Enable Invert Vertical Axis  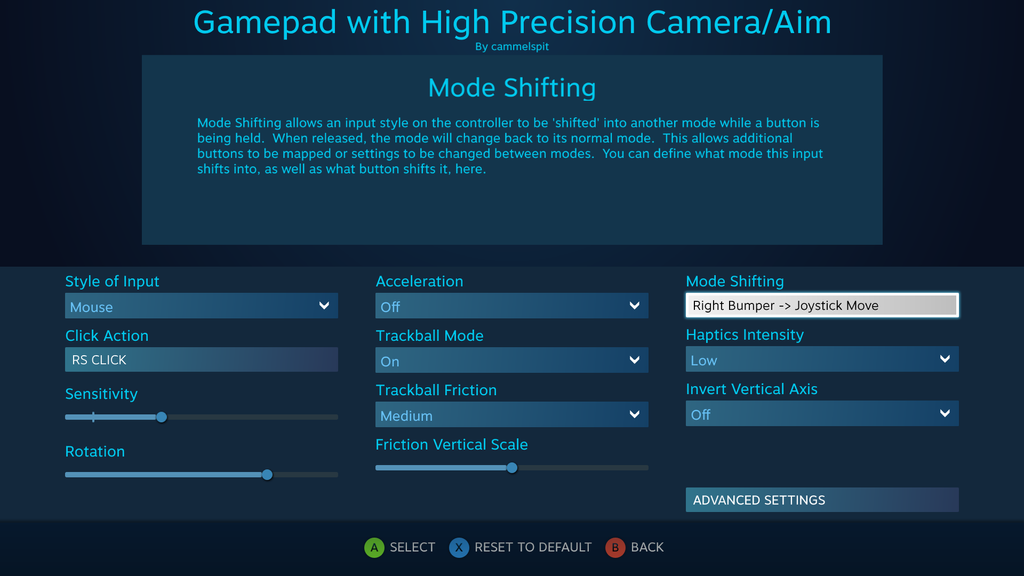pyautogui.click(x=822, y=413)
